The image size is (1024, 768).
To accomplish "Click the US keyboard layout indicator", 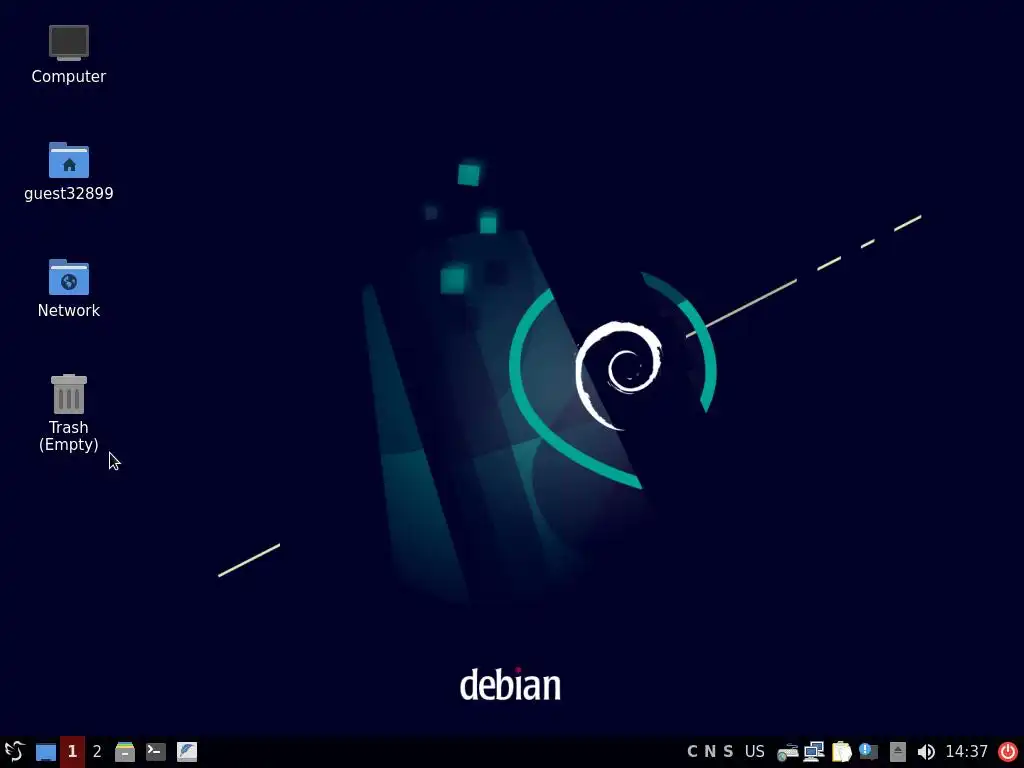I will 754,752.
